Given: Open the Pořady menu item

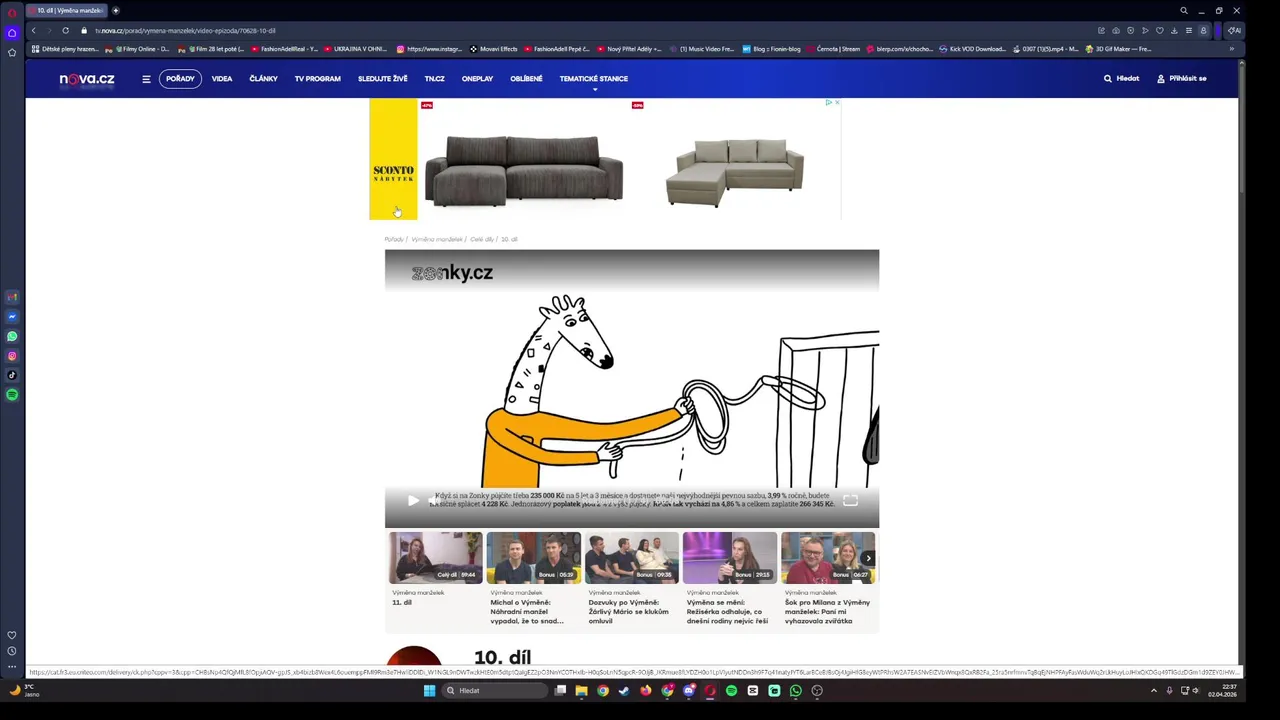Looking at the screenshot, I should (180, 79).
